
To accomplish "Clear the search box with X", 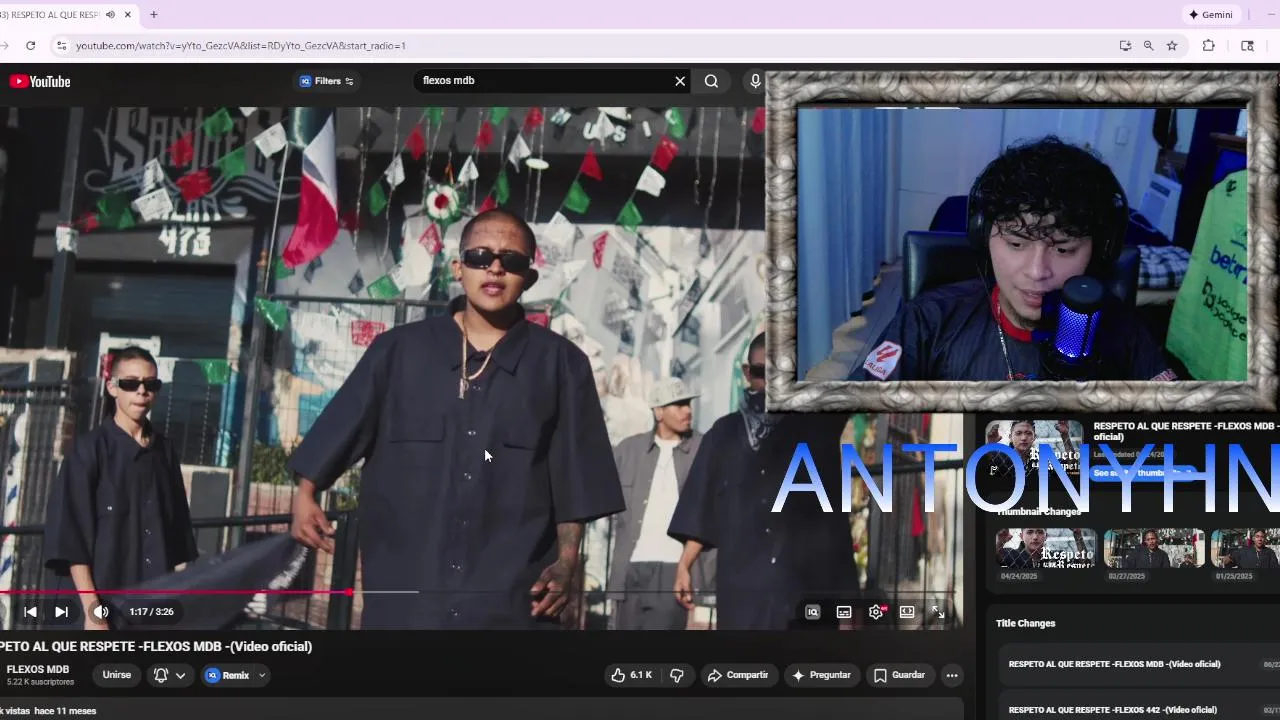I will [x=680, y=81].
